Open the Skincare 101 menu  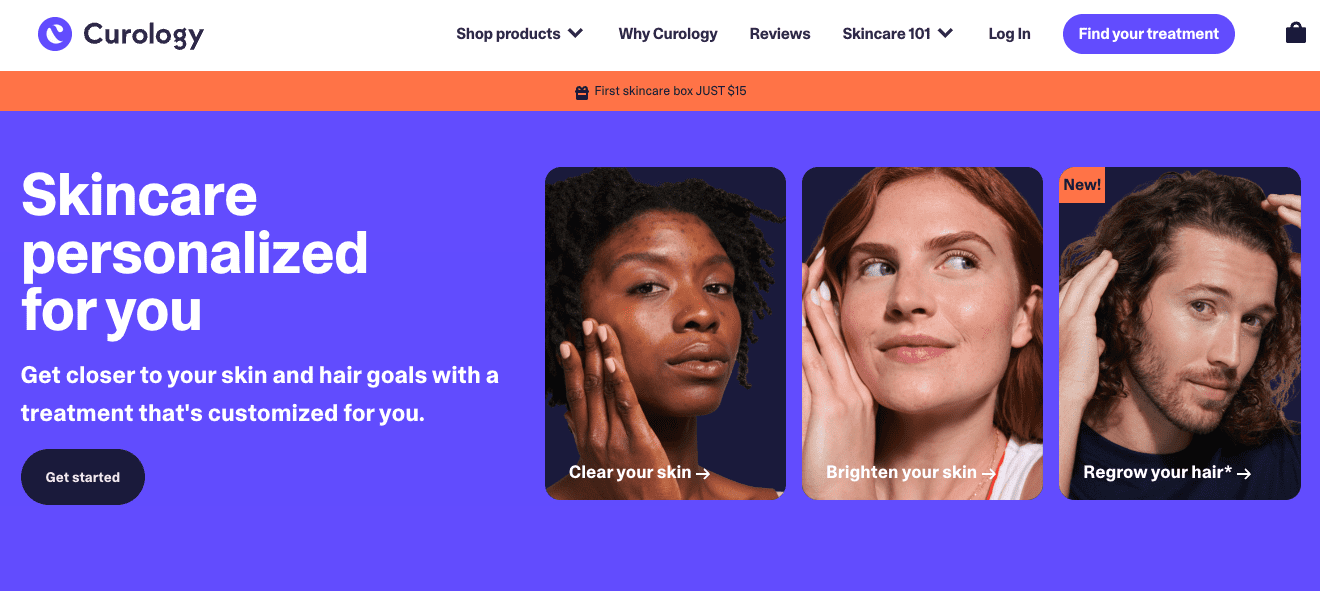pos(886,34)
